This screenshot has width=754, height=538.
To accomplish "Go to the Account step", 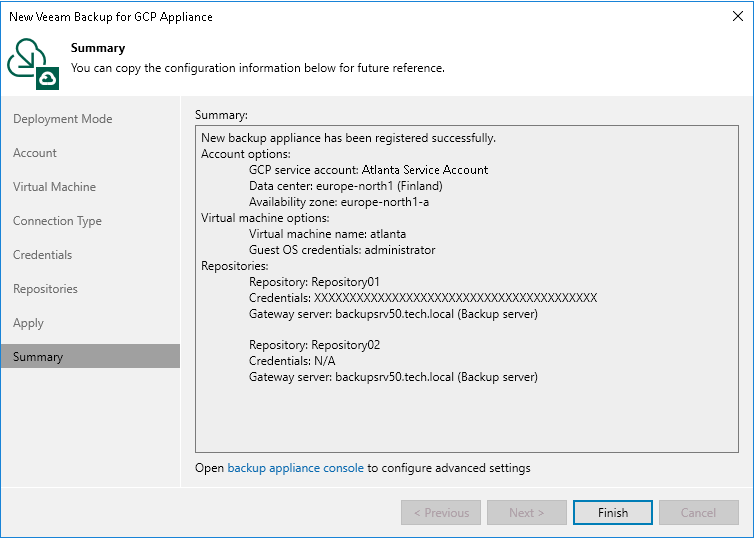I will (35, 153).
